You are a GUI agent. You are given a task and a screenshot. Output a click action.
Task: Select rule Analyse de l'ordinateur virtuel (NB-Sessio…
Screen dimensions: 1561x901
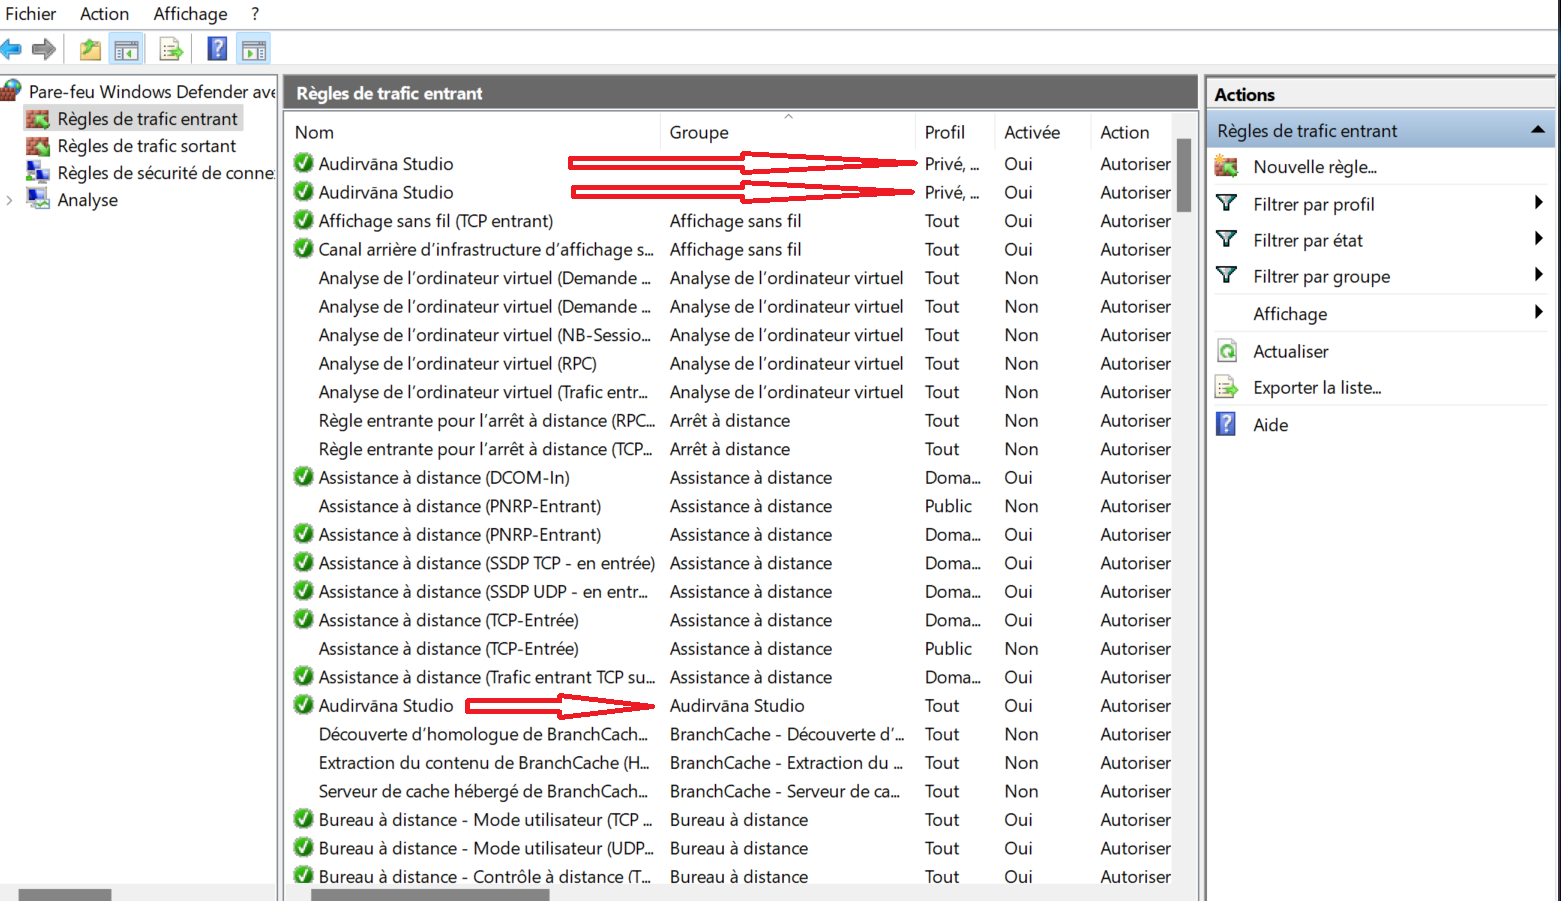click(484, 335)
